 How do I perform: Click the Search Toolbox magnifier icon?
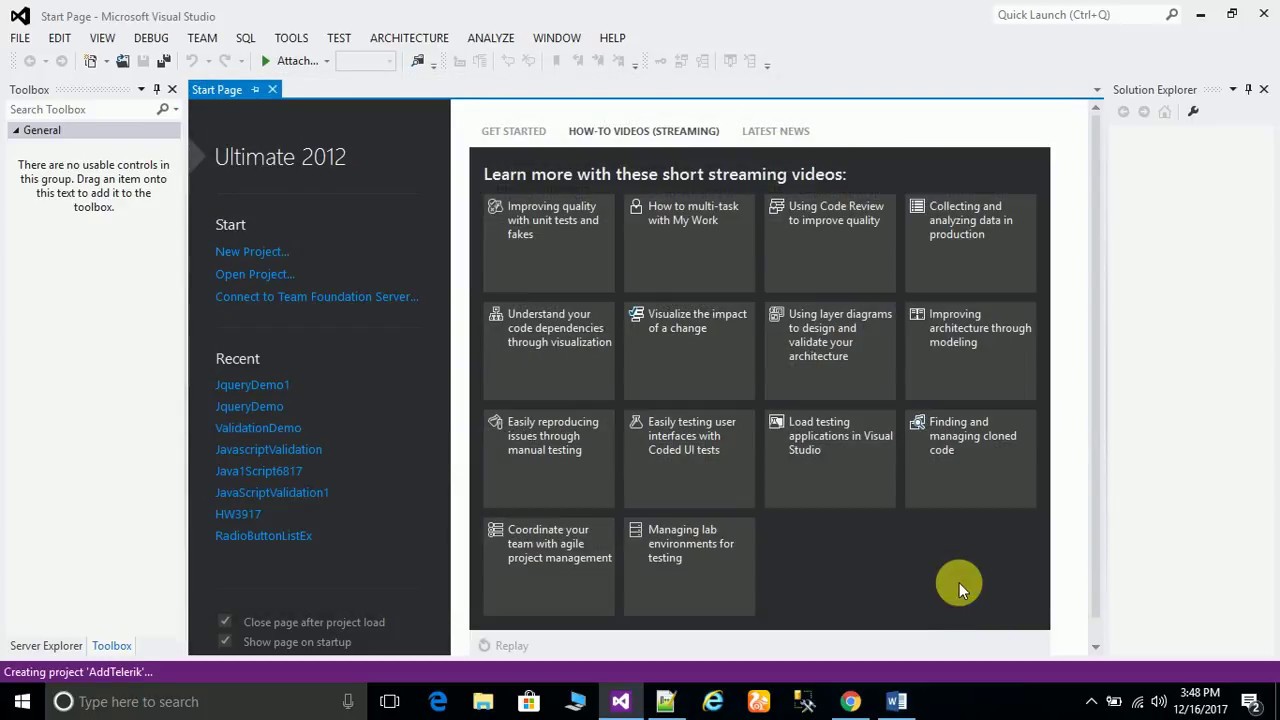pos(163,109)
